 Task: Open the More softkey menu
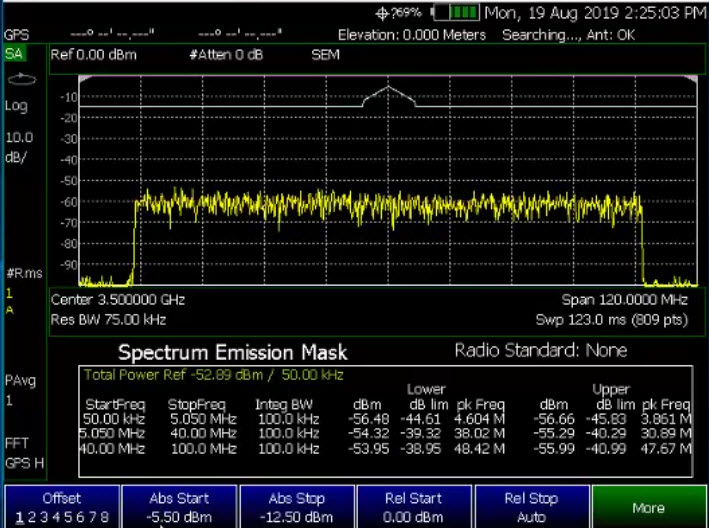pyautogui.click(x=648, y=507)
